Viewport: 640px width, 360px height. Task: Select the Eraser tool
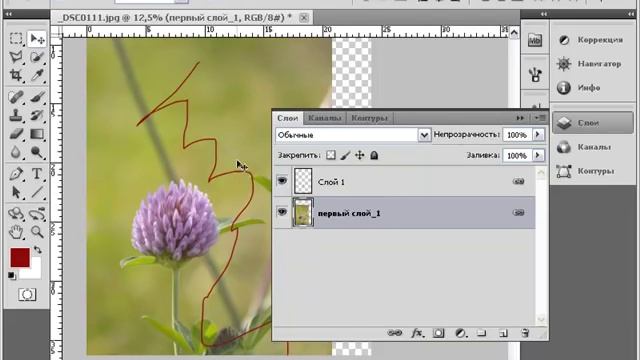(16, 134)
